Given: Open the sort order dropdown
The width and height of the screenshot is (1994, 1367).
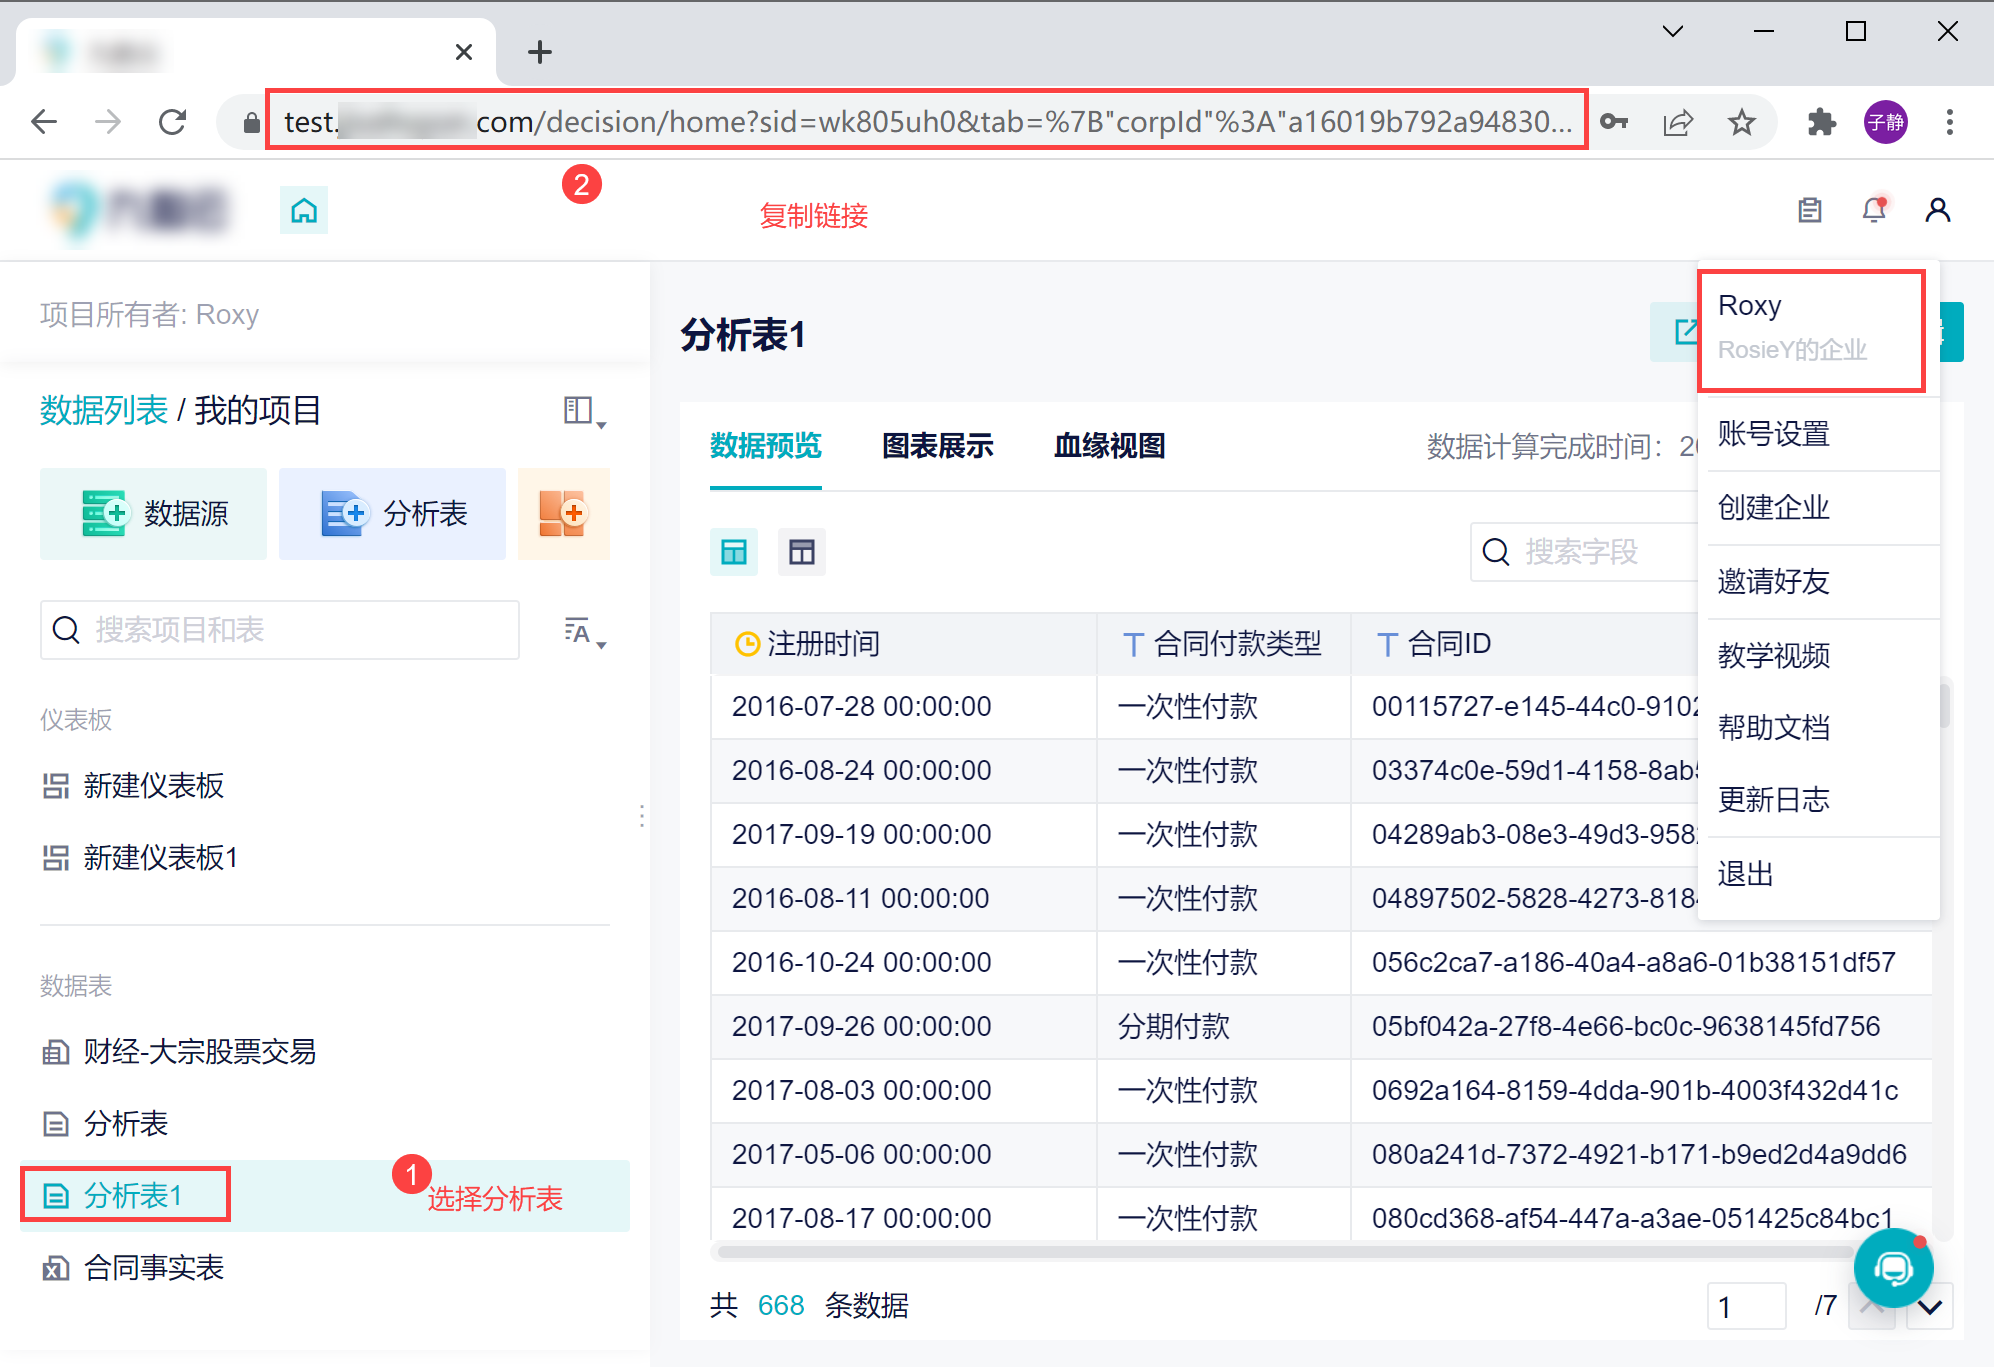Looking at the screenshot, I should click(584, 632).
